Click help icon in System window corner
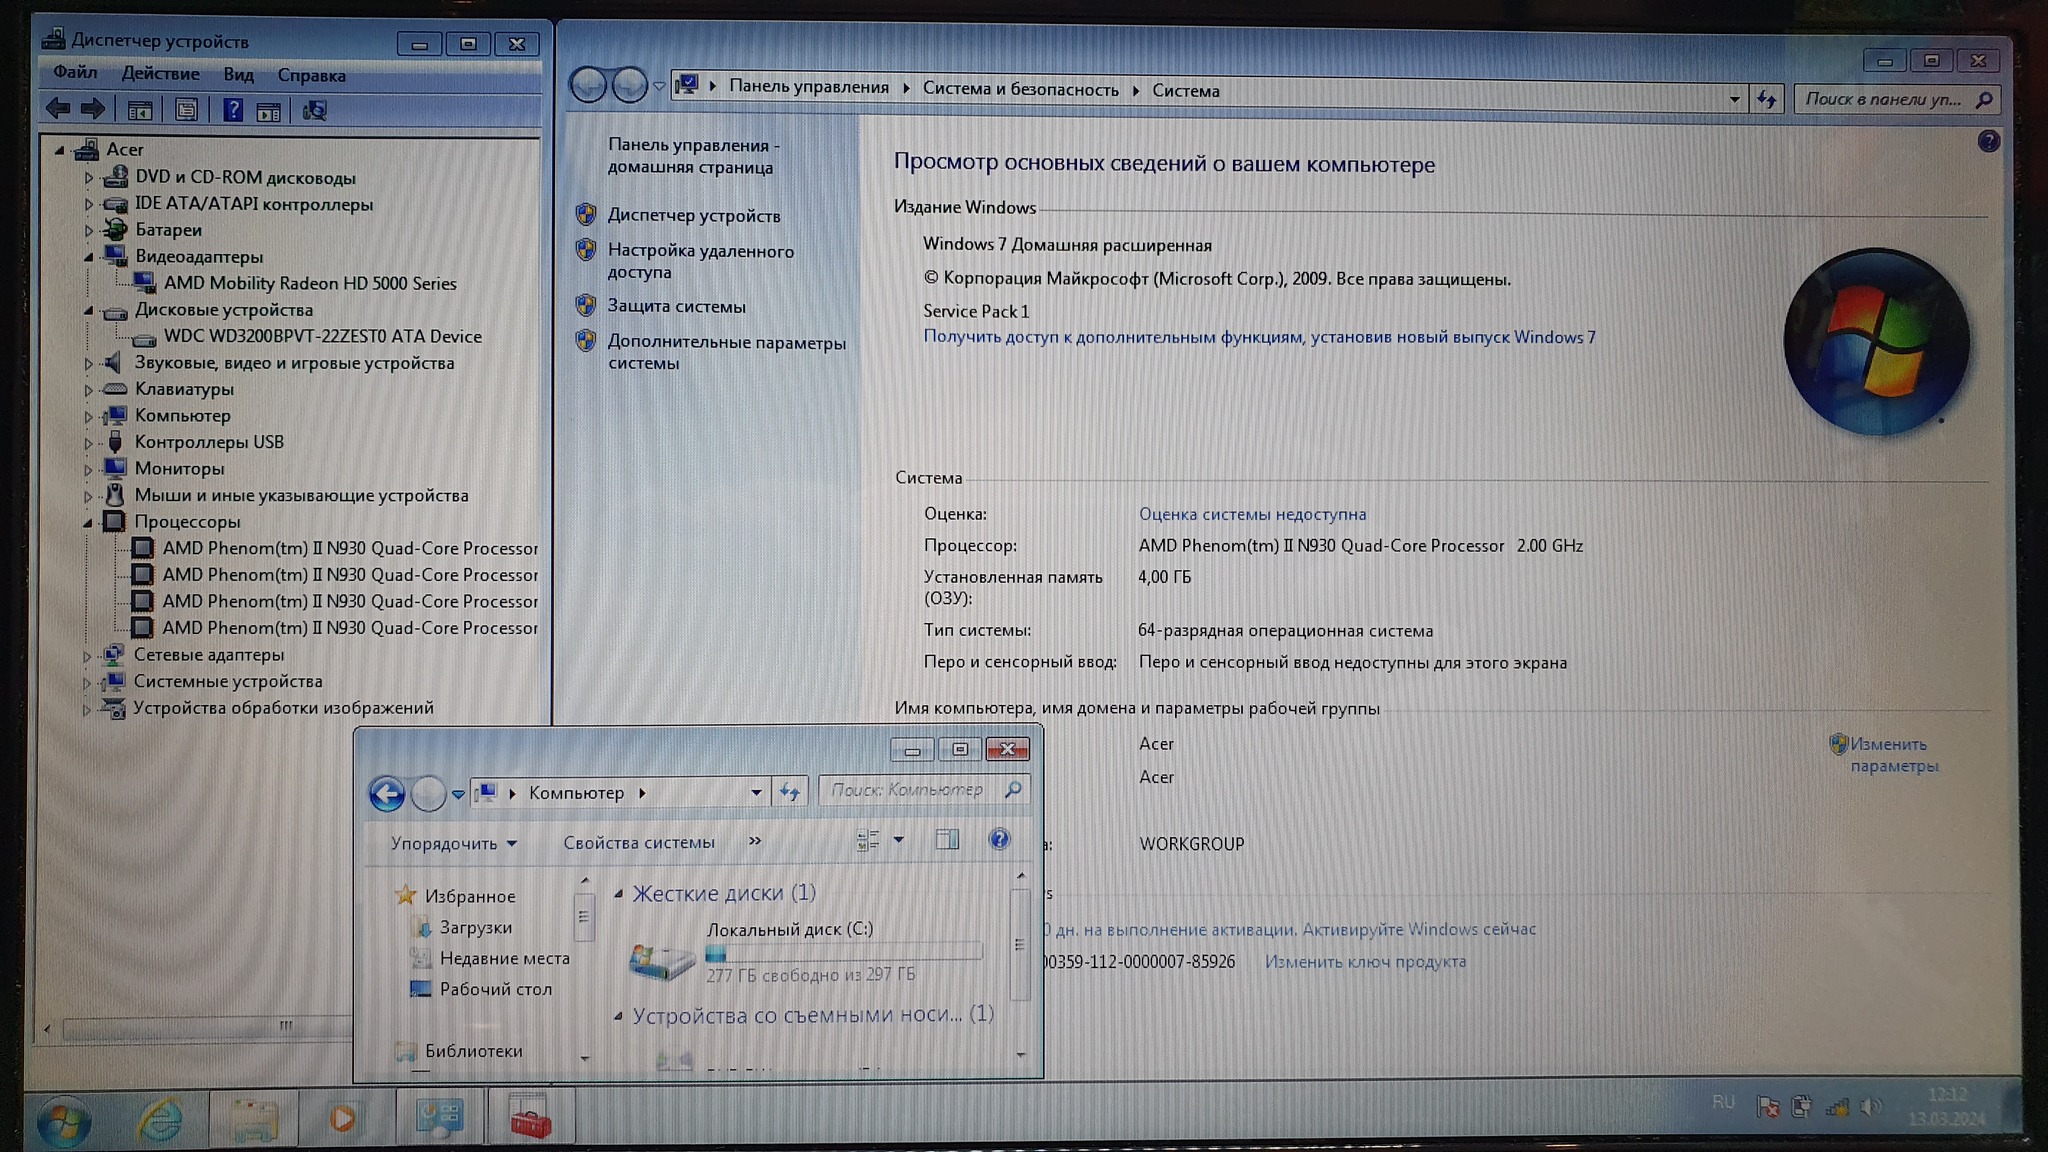 coord(1988,142)
